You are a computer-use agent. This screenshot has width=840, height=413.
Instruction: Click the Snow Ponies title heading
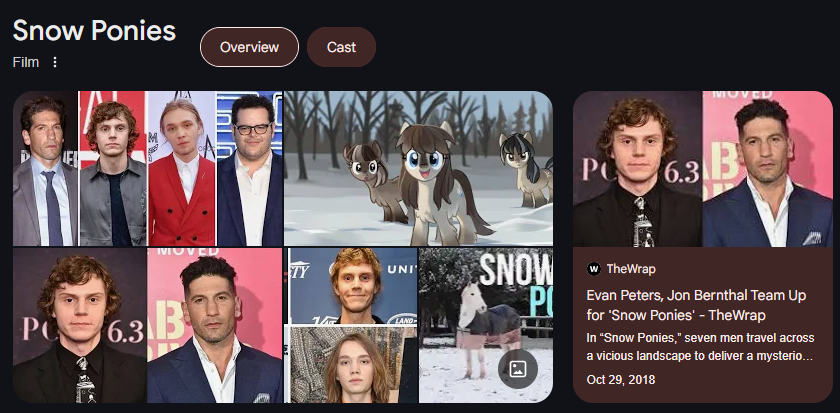pyautogui.click(x=94, y=31)
